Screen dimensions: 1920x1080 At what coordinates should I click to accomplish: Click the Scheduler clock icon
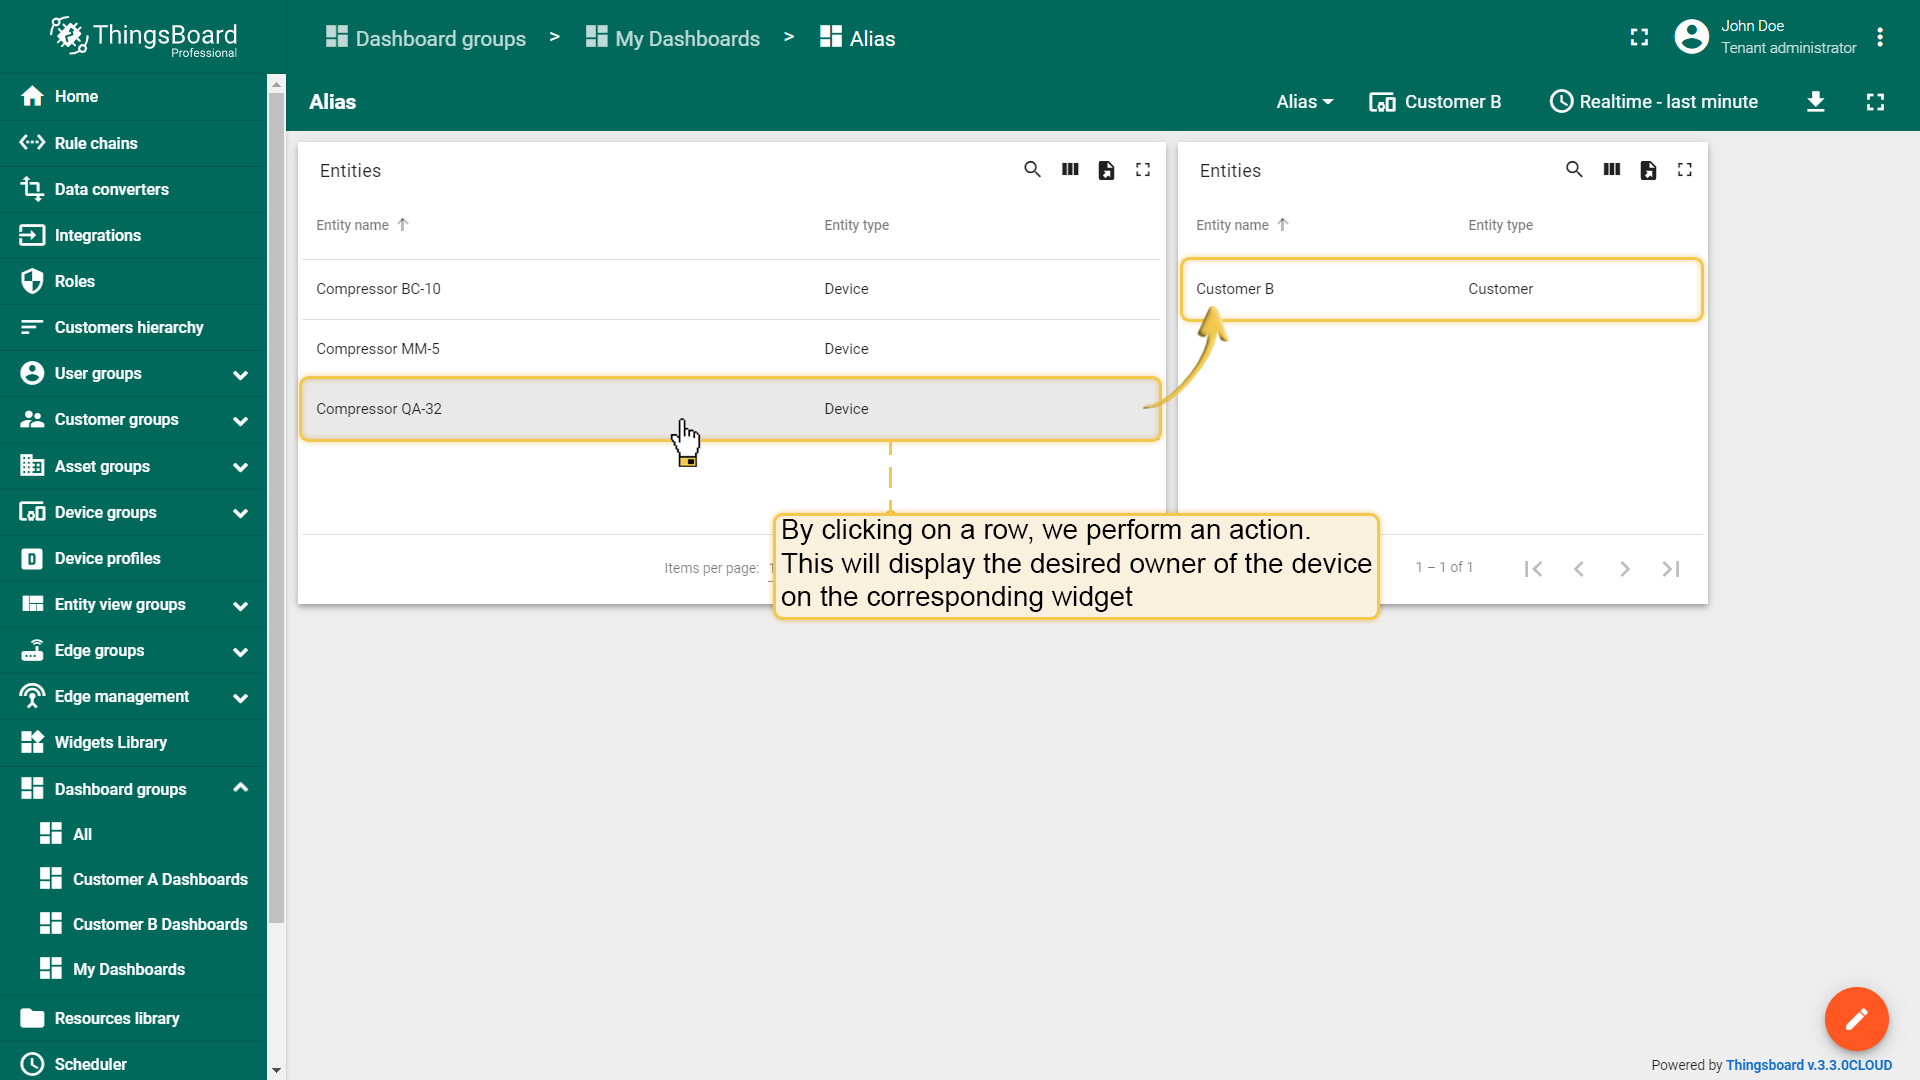pyautogui.click(x=32, y=1064)
